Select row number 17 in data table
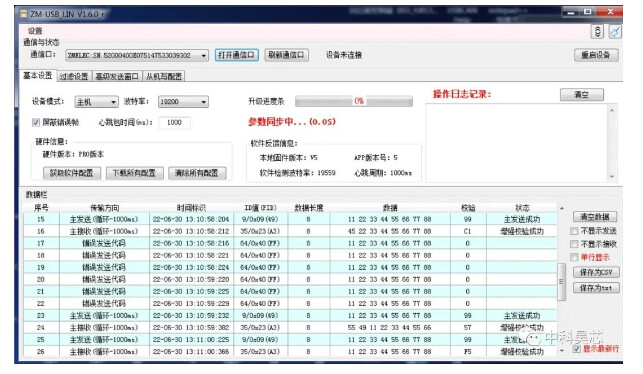 coord(41,243)
